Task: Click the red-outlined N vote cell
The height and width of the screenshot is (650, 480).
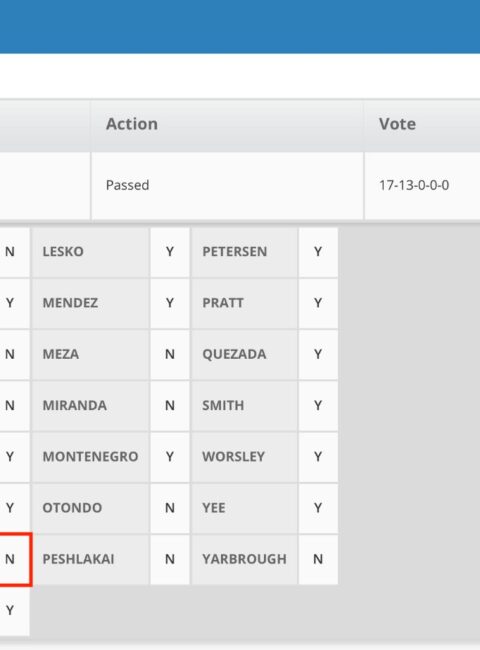Action: pyautogui.click(x=15, y=559)
